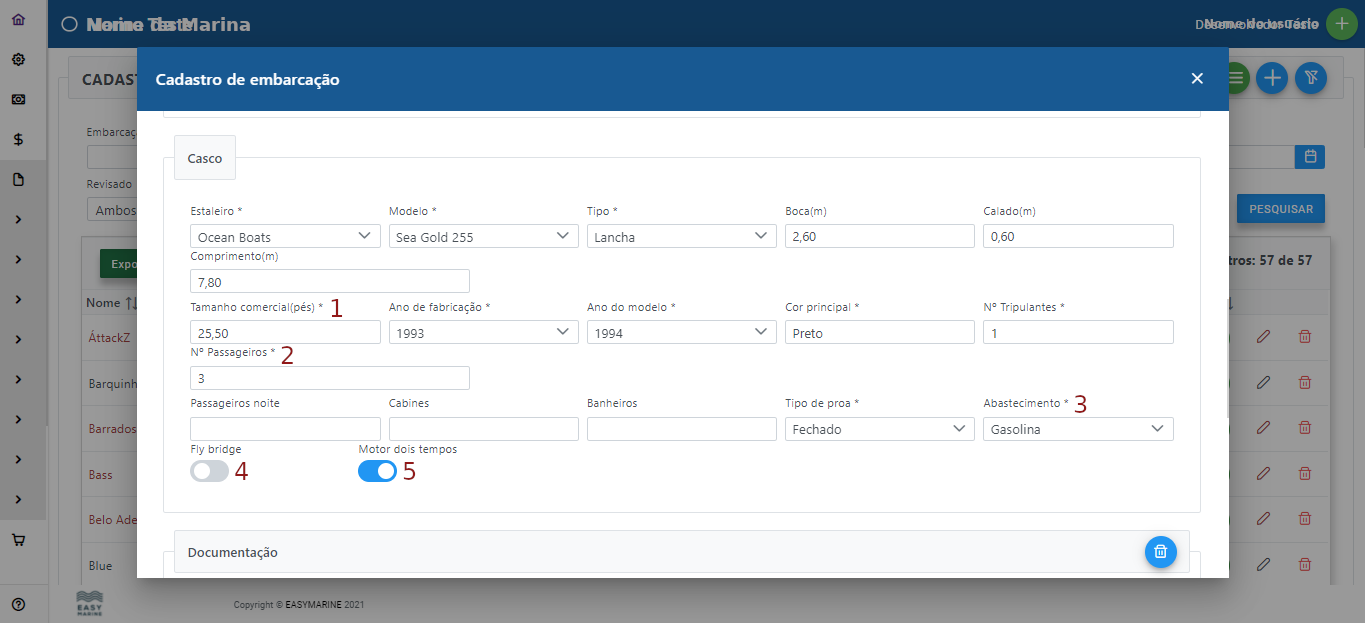This screenshot has height=623, width=1365.
Task: Click the help question mark icon
Action: pos(18,604)
